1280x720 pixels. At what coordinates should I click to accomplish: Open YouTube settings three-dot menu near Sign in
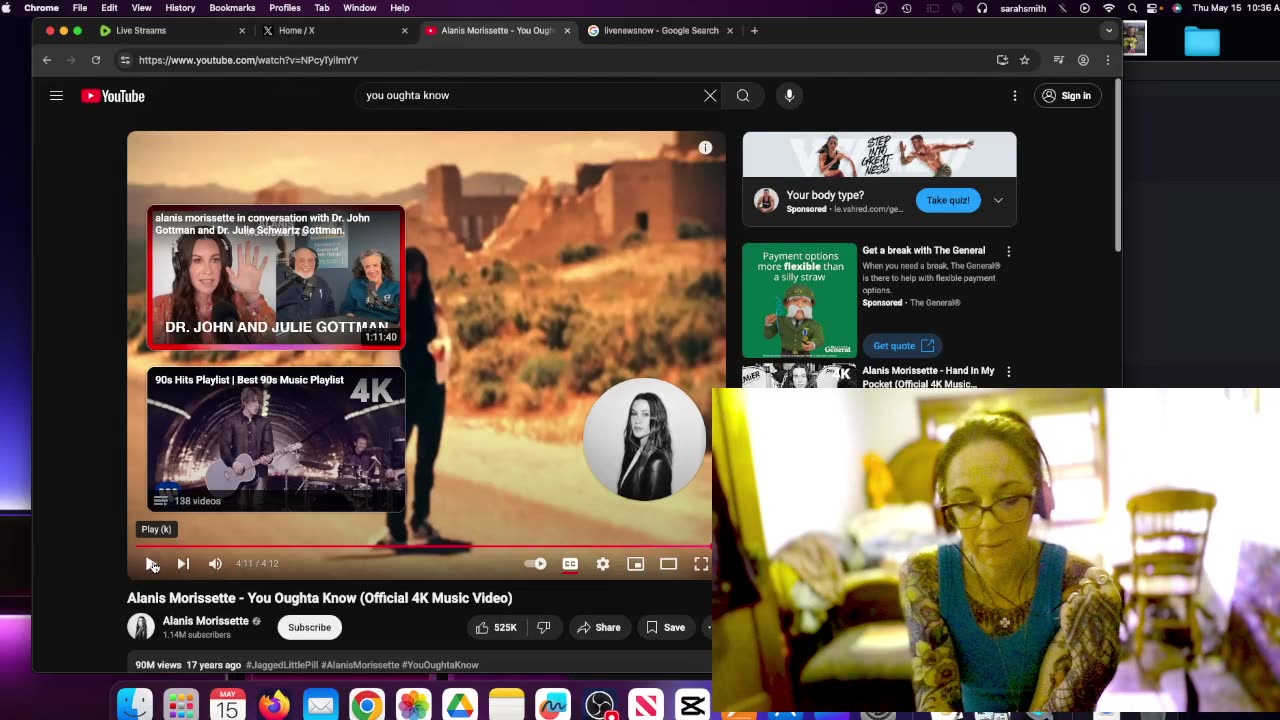coord(1015,96)
